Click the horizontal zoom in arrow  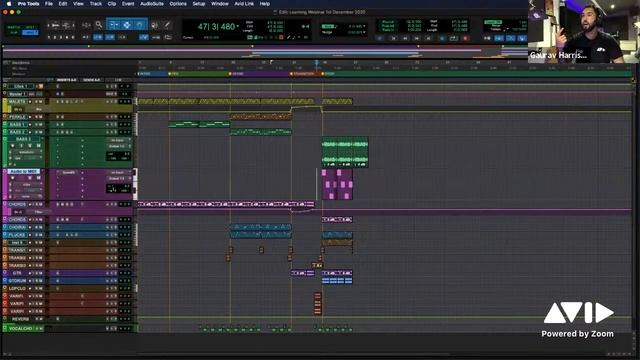(x=73, y=25)
